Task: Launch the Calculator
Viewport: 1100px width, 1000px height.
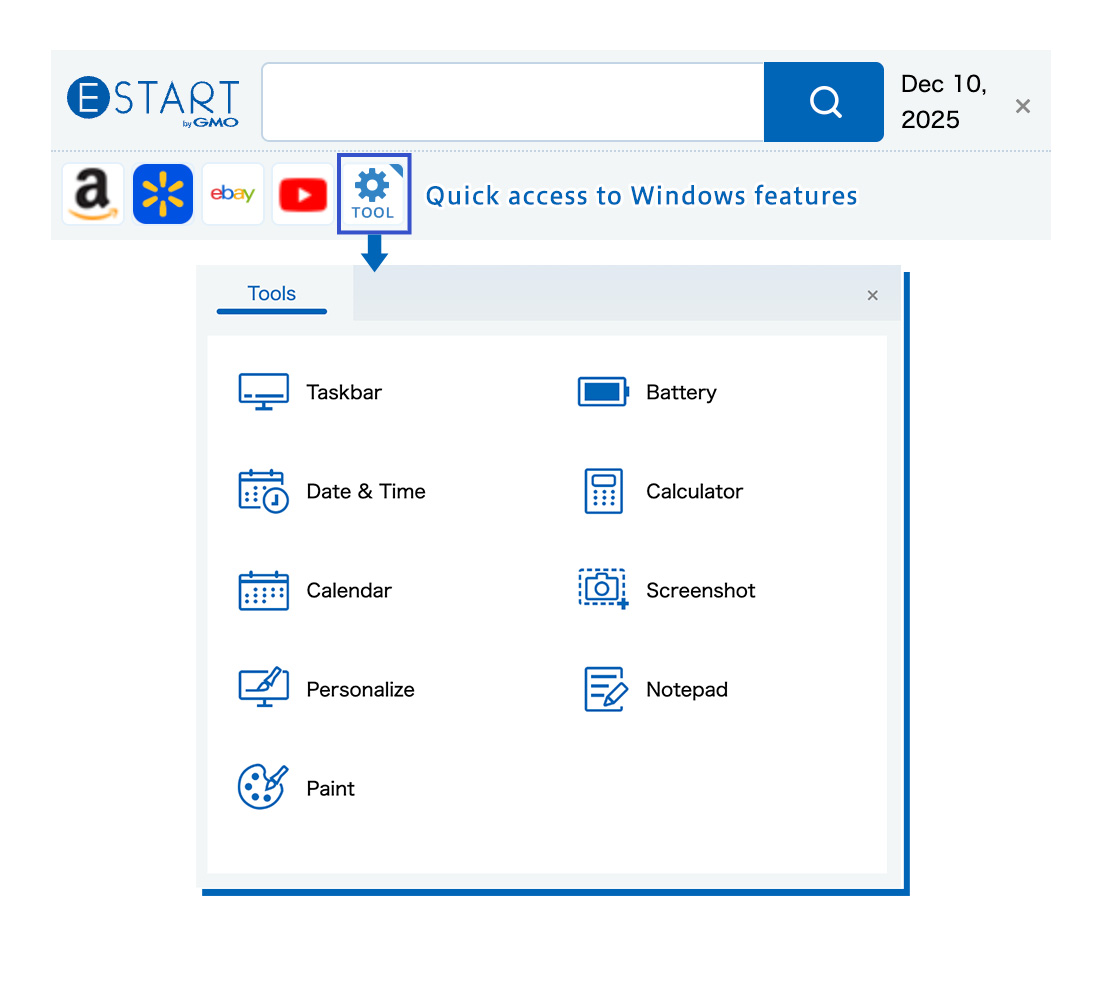Action: click(660, 491)
